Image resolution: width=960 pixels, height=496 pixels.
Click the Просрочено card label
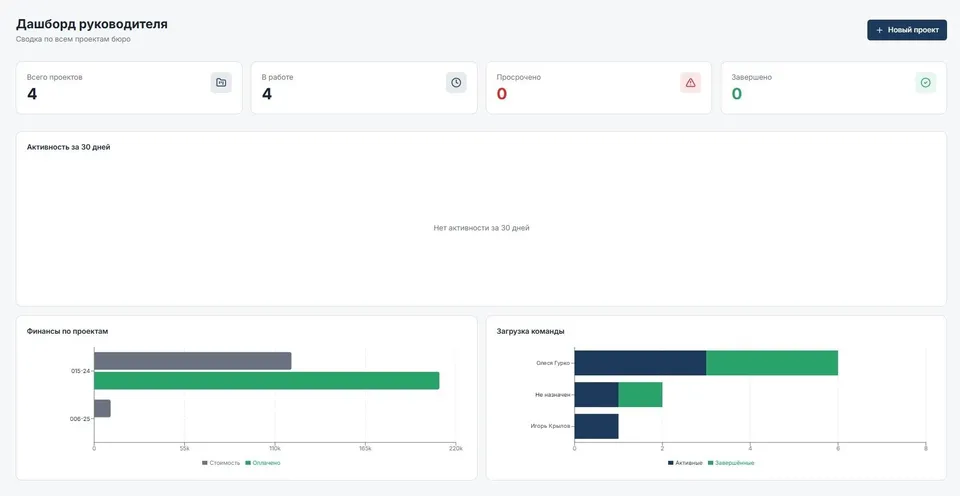point(519,77)
